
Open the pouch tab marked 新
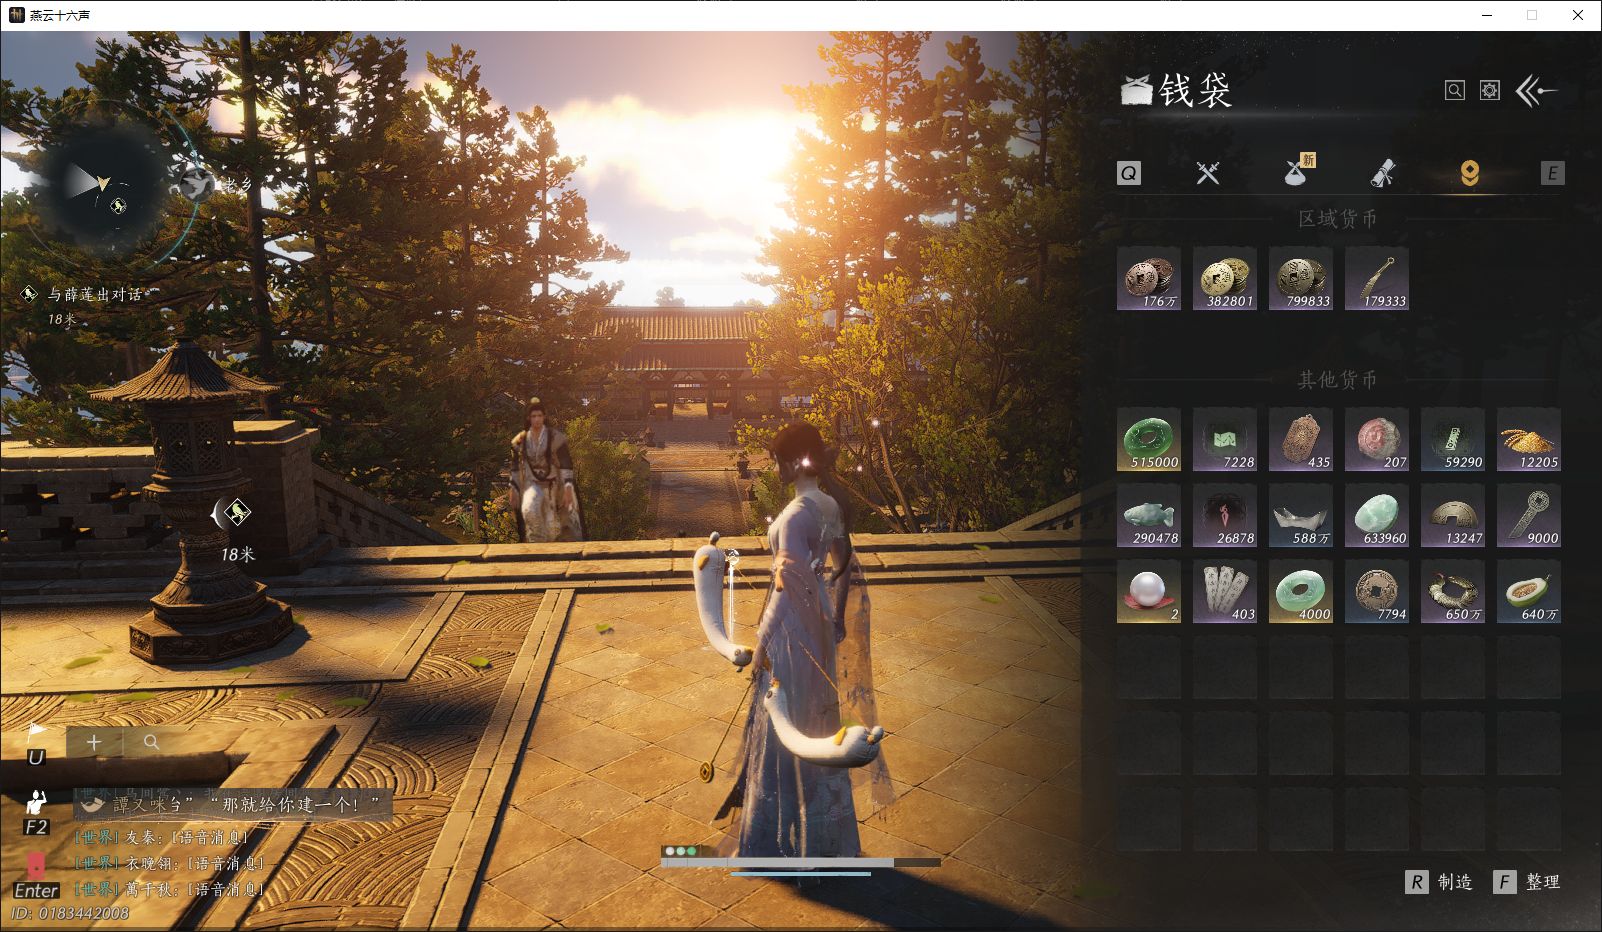(1298, 171)
